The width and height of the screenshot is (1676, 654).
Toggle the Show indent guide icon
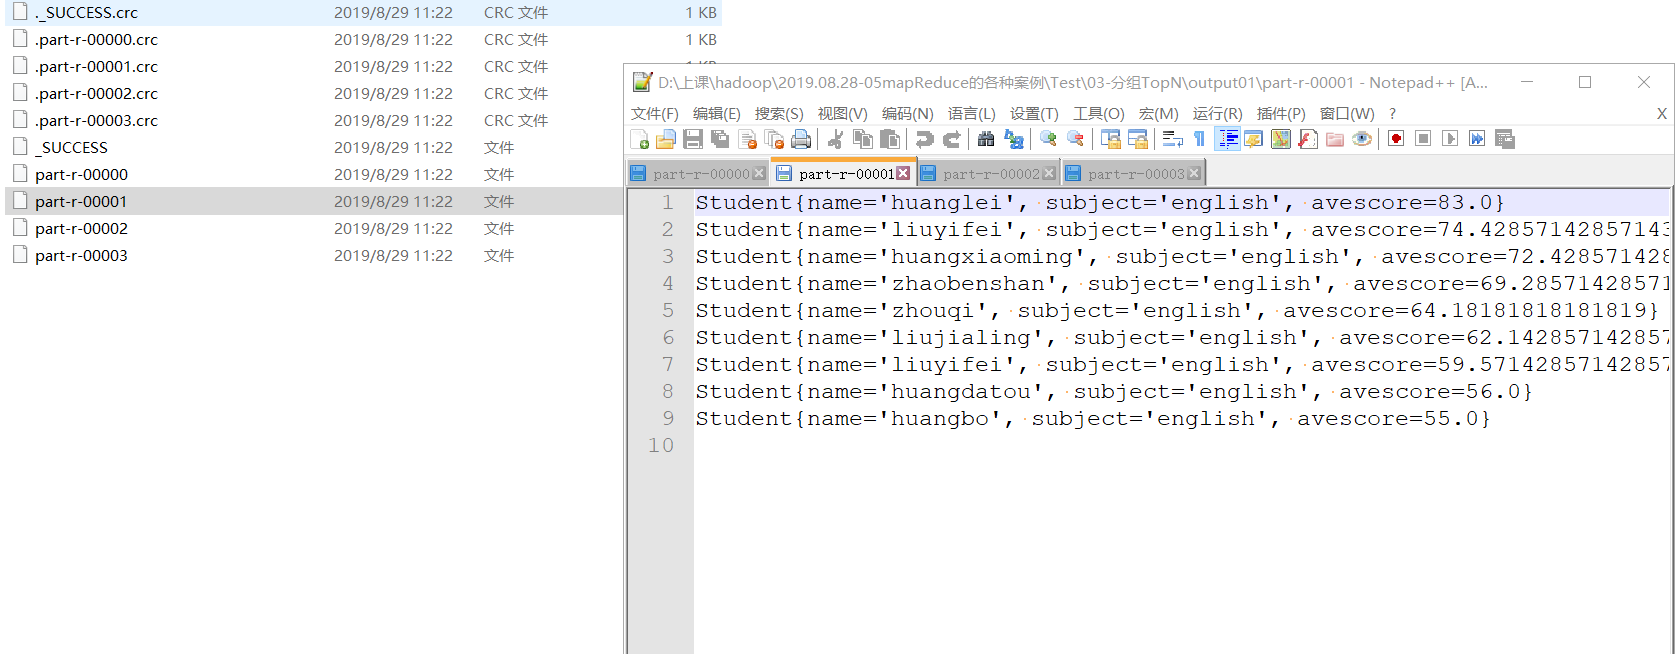[x=1227, y=139]
